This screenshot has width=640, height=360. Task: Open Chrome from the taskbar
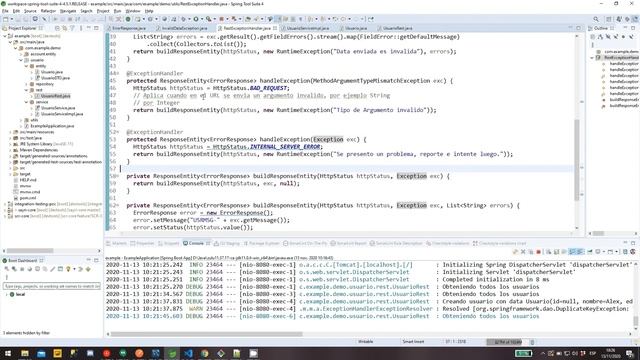[x=204, y=353]
